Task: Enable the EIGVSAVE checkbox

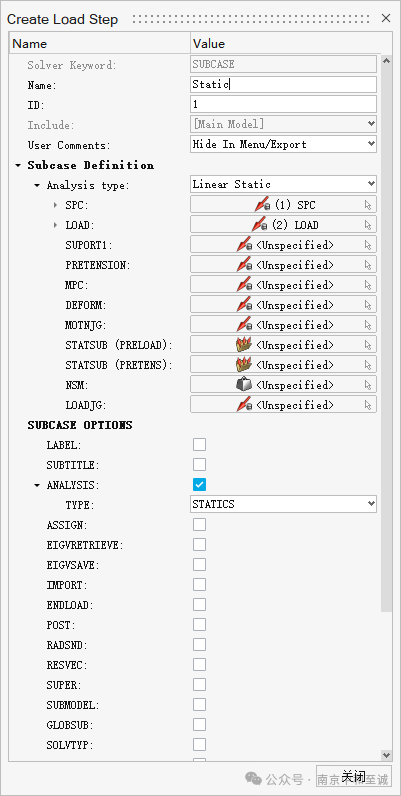Action: point(199,565)
